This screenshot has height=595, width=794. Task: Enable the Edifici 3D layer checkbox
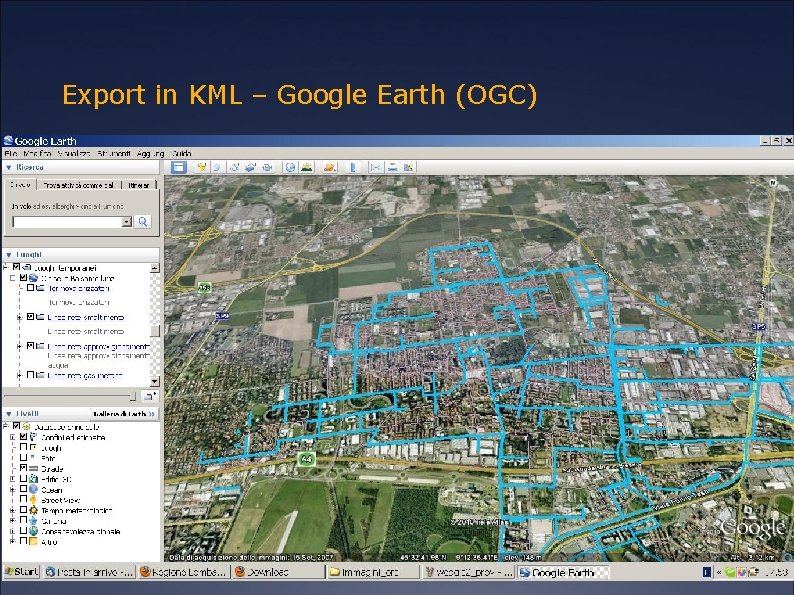(x=23, y=479)
